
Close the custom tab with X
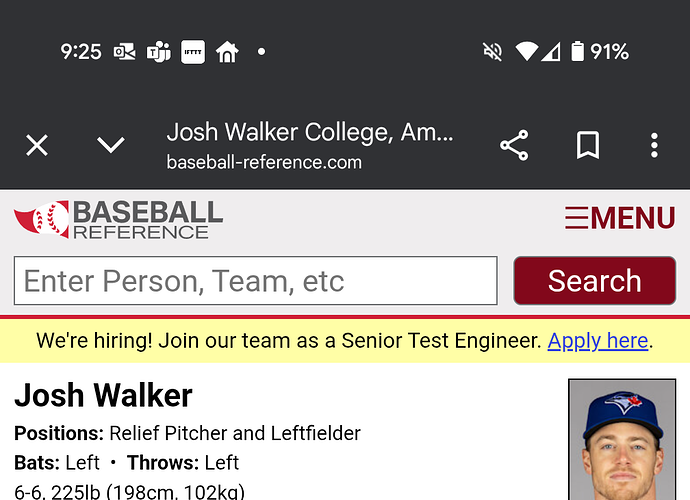tap(37, 145)
